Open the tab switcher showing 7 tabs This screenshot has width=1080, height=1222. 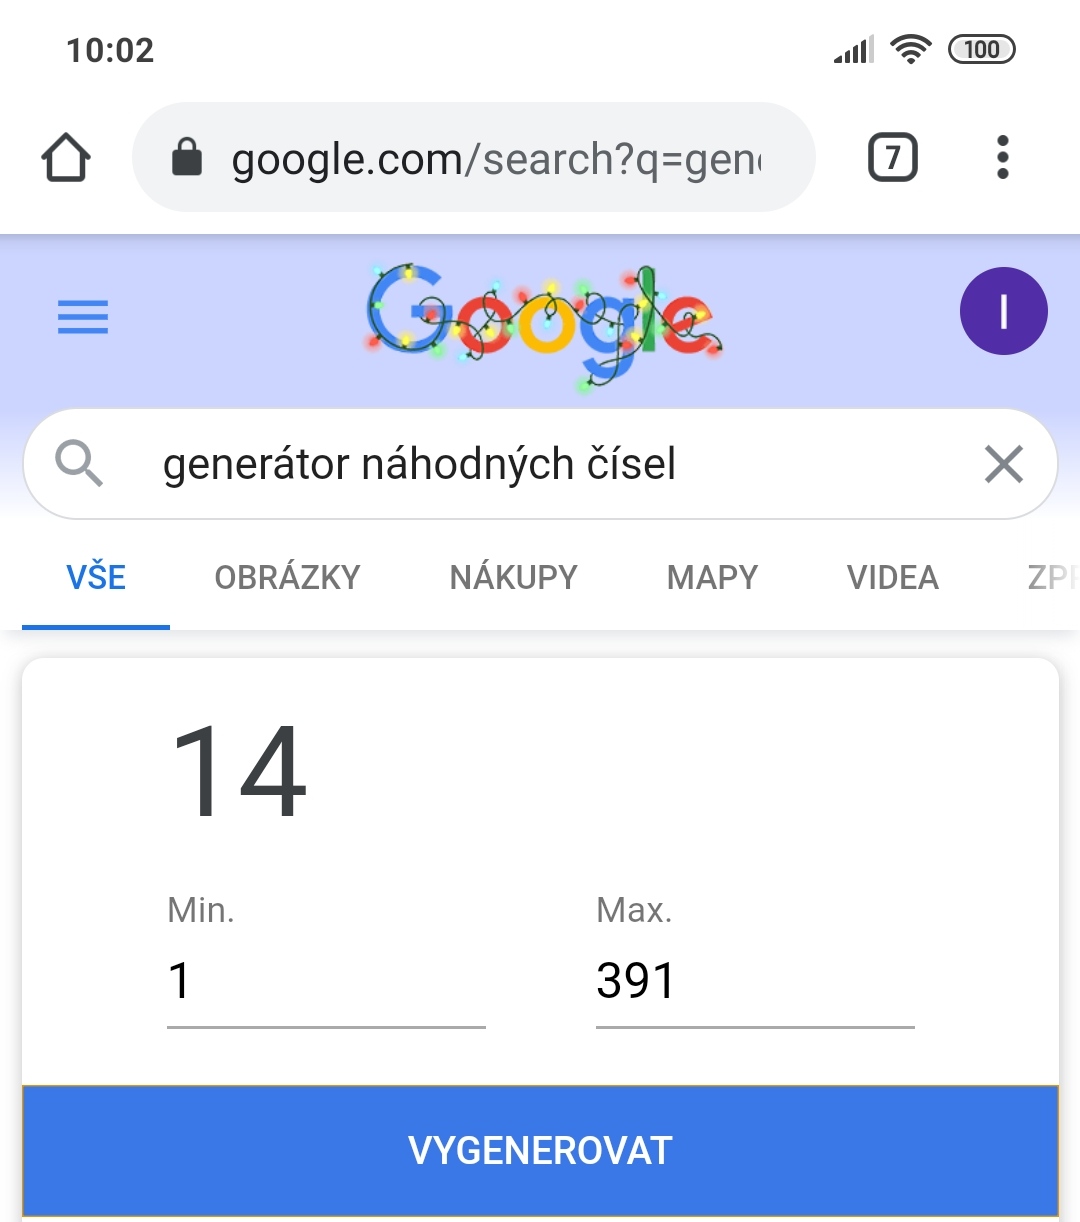(892, 158)
